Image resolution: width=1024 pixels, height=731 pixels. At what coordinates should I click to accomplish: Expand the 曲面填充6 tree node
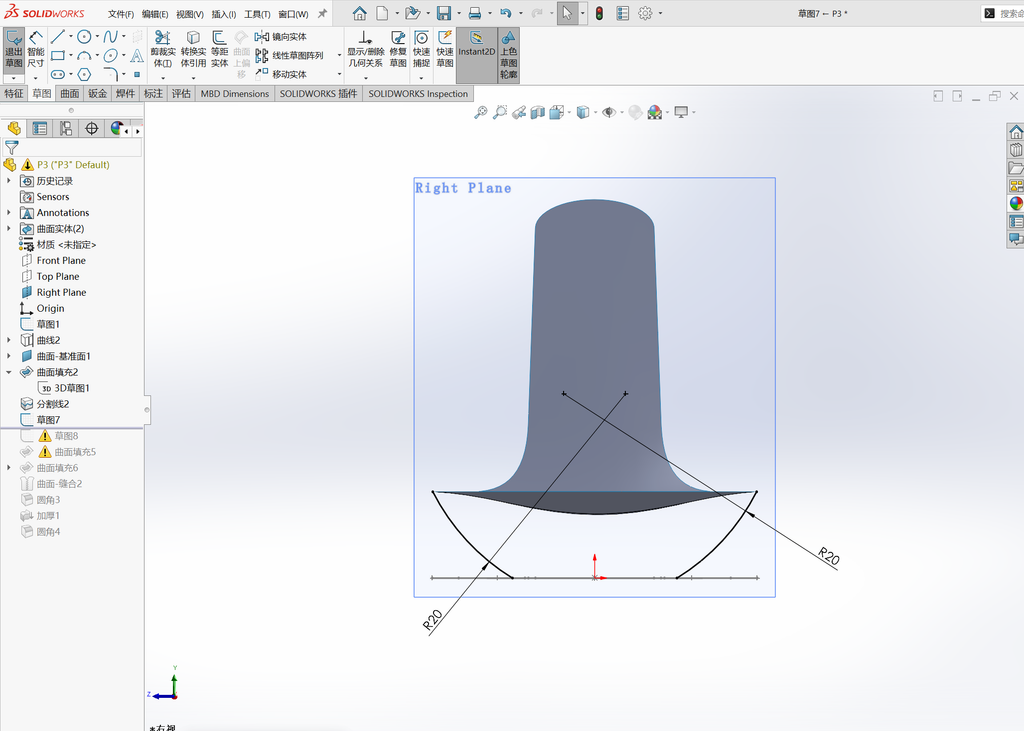pyautogui.click(x=8, y=468)
